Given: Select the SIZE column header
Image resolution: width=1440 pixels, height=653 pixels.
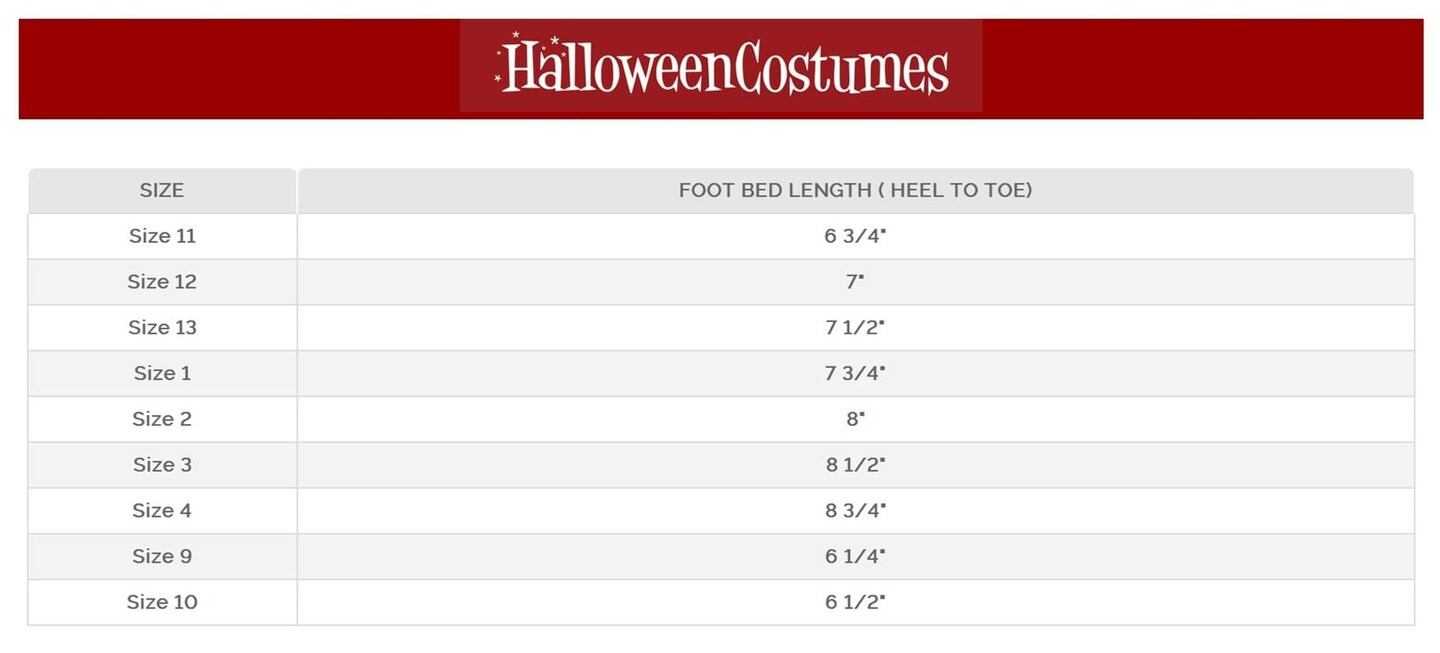Looking at the screenshot, I should point(162,190).
